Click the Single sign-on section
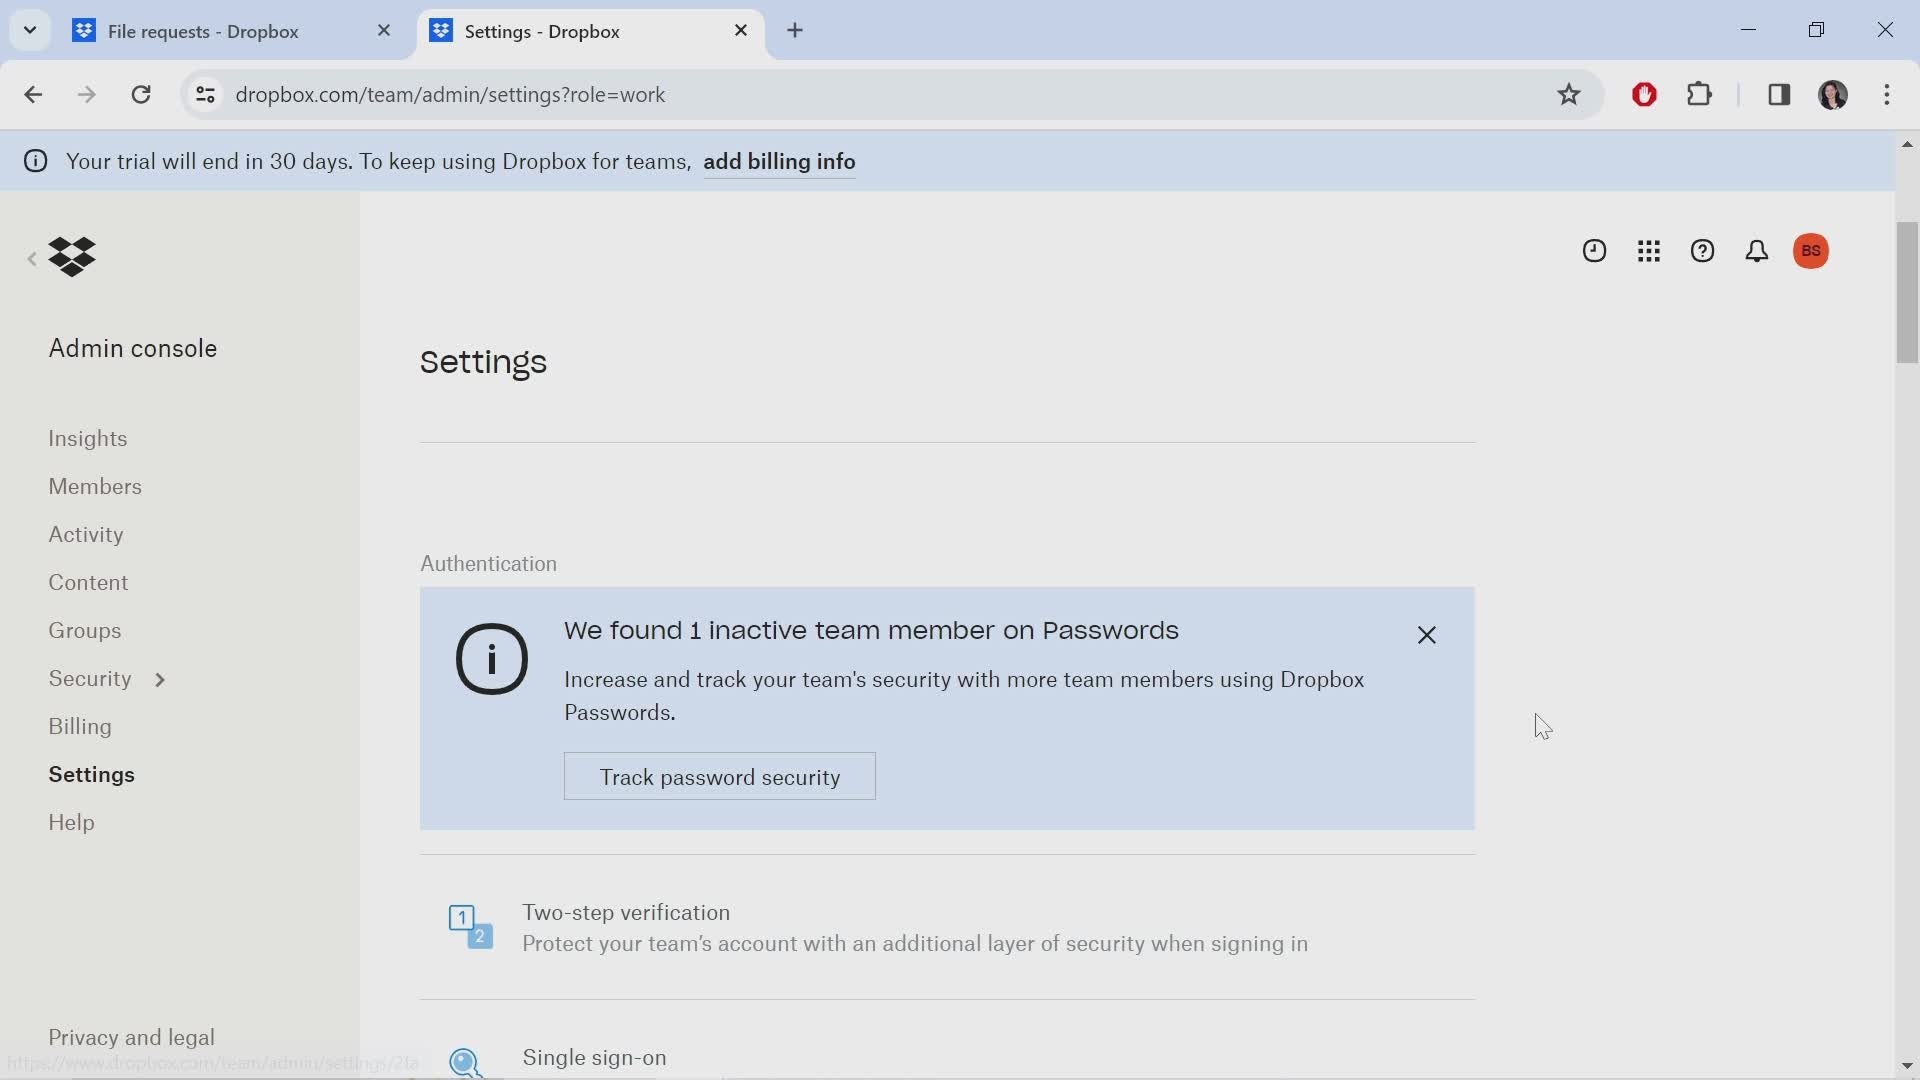The image size is (1920, 1080). pyautogui.click(x=596, y=1058)
